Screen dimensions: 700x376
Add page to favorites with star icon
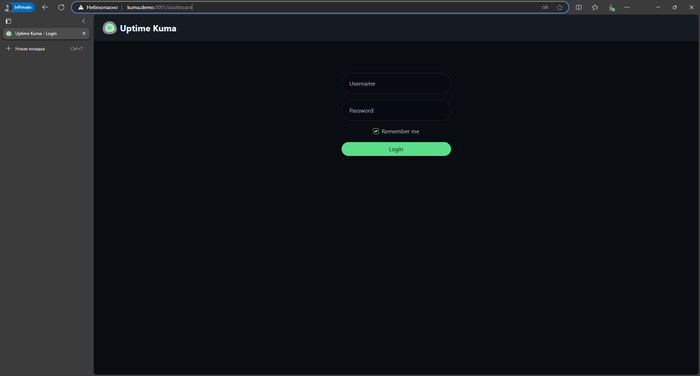pyautogui.click(x=559, y=7)
